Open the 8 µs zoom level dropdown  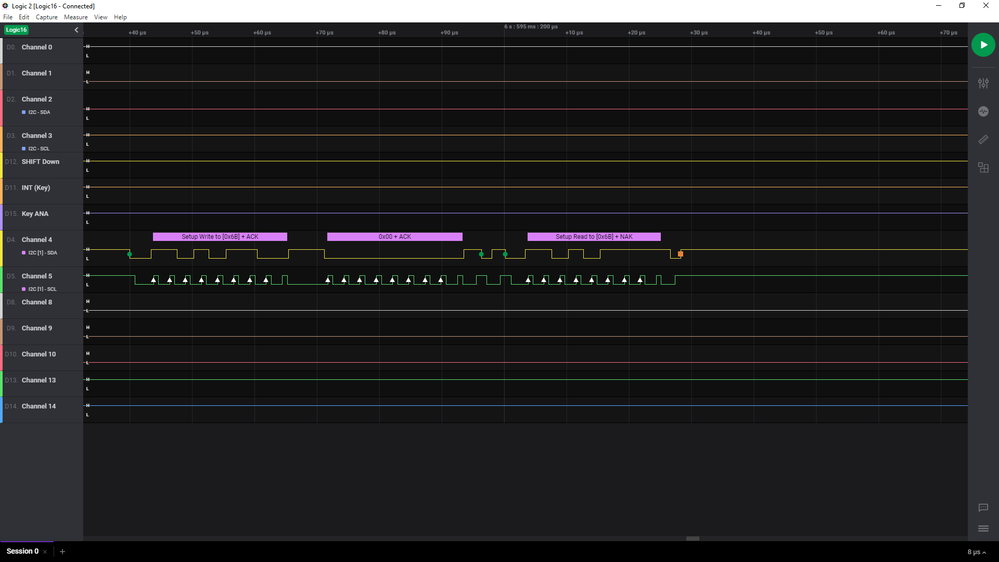coord(976,552)
